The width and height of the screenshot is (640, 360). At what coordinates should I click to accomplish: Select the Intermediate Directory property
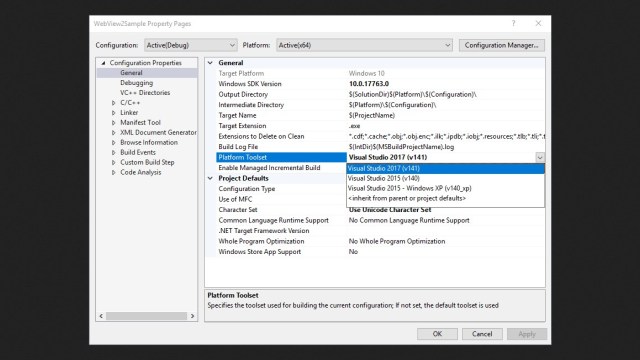[251, 105]
